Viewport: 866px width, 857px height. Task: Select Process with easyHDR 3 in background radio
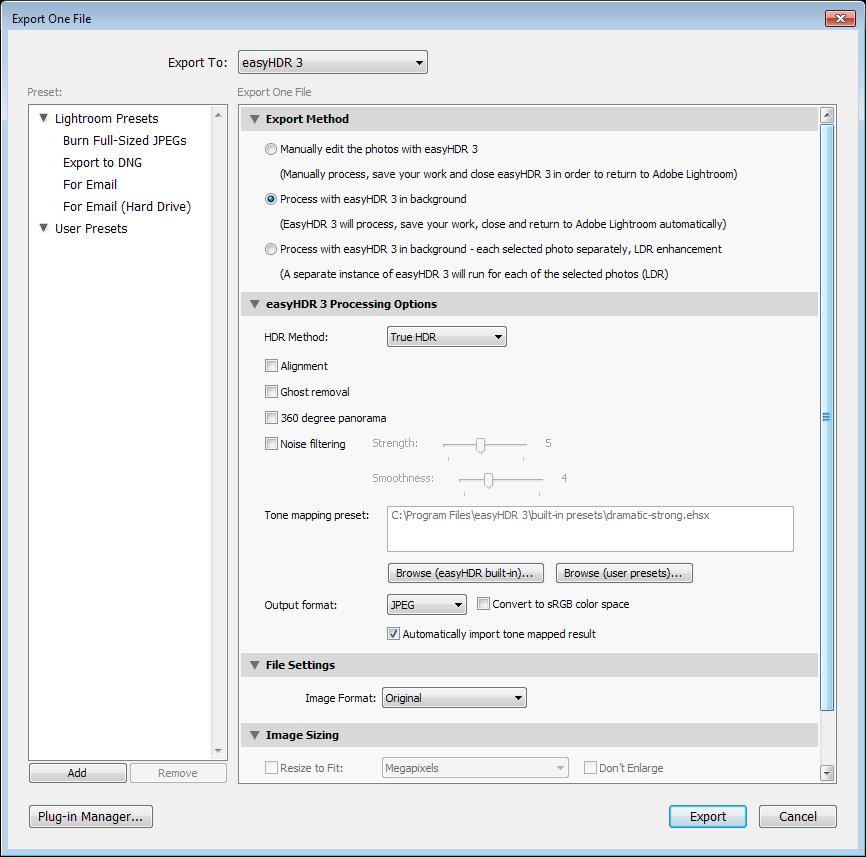pyautogui.click(x=271, y=199)
